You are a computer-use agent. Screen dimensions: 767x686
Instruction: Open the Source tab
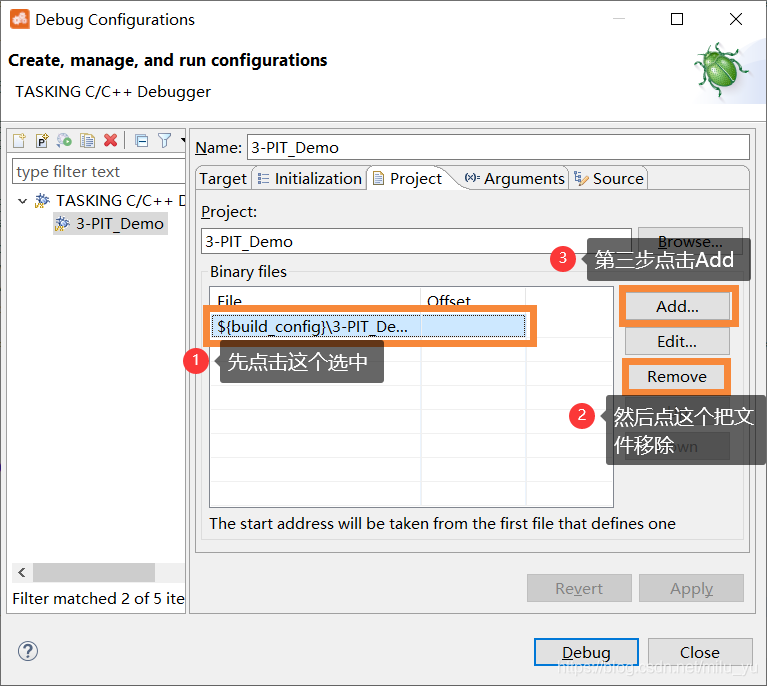point(609,179)
